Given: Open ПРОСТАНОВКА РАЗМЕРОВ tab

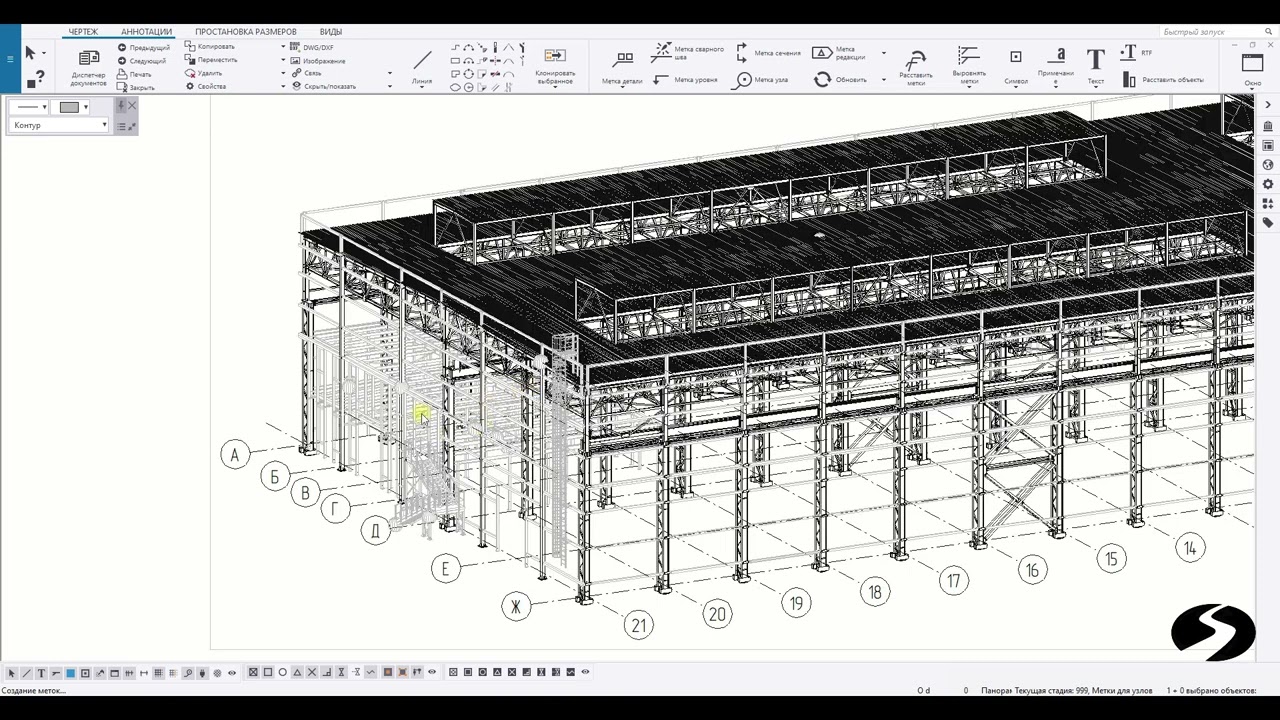Looking at the screenshot, I should (246, 32).
